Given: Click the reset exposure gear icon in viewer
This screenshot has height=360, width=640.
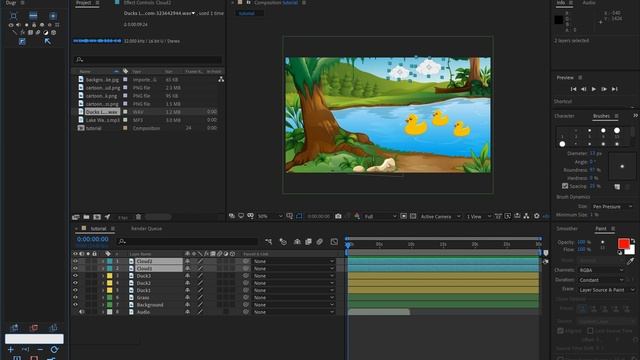Looking at the screenshot, I should (x=537, y=216).
